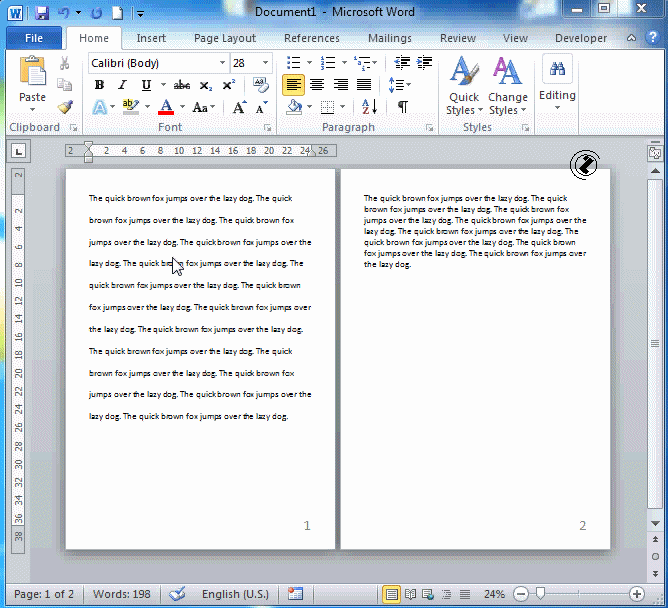Toggle Bold formatting

pos(99,85)
